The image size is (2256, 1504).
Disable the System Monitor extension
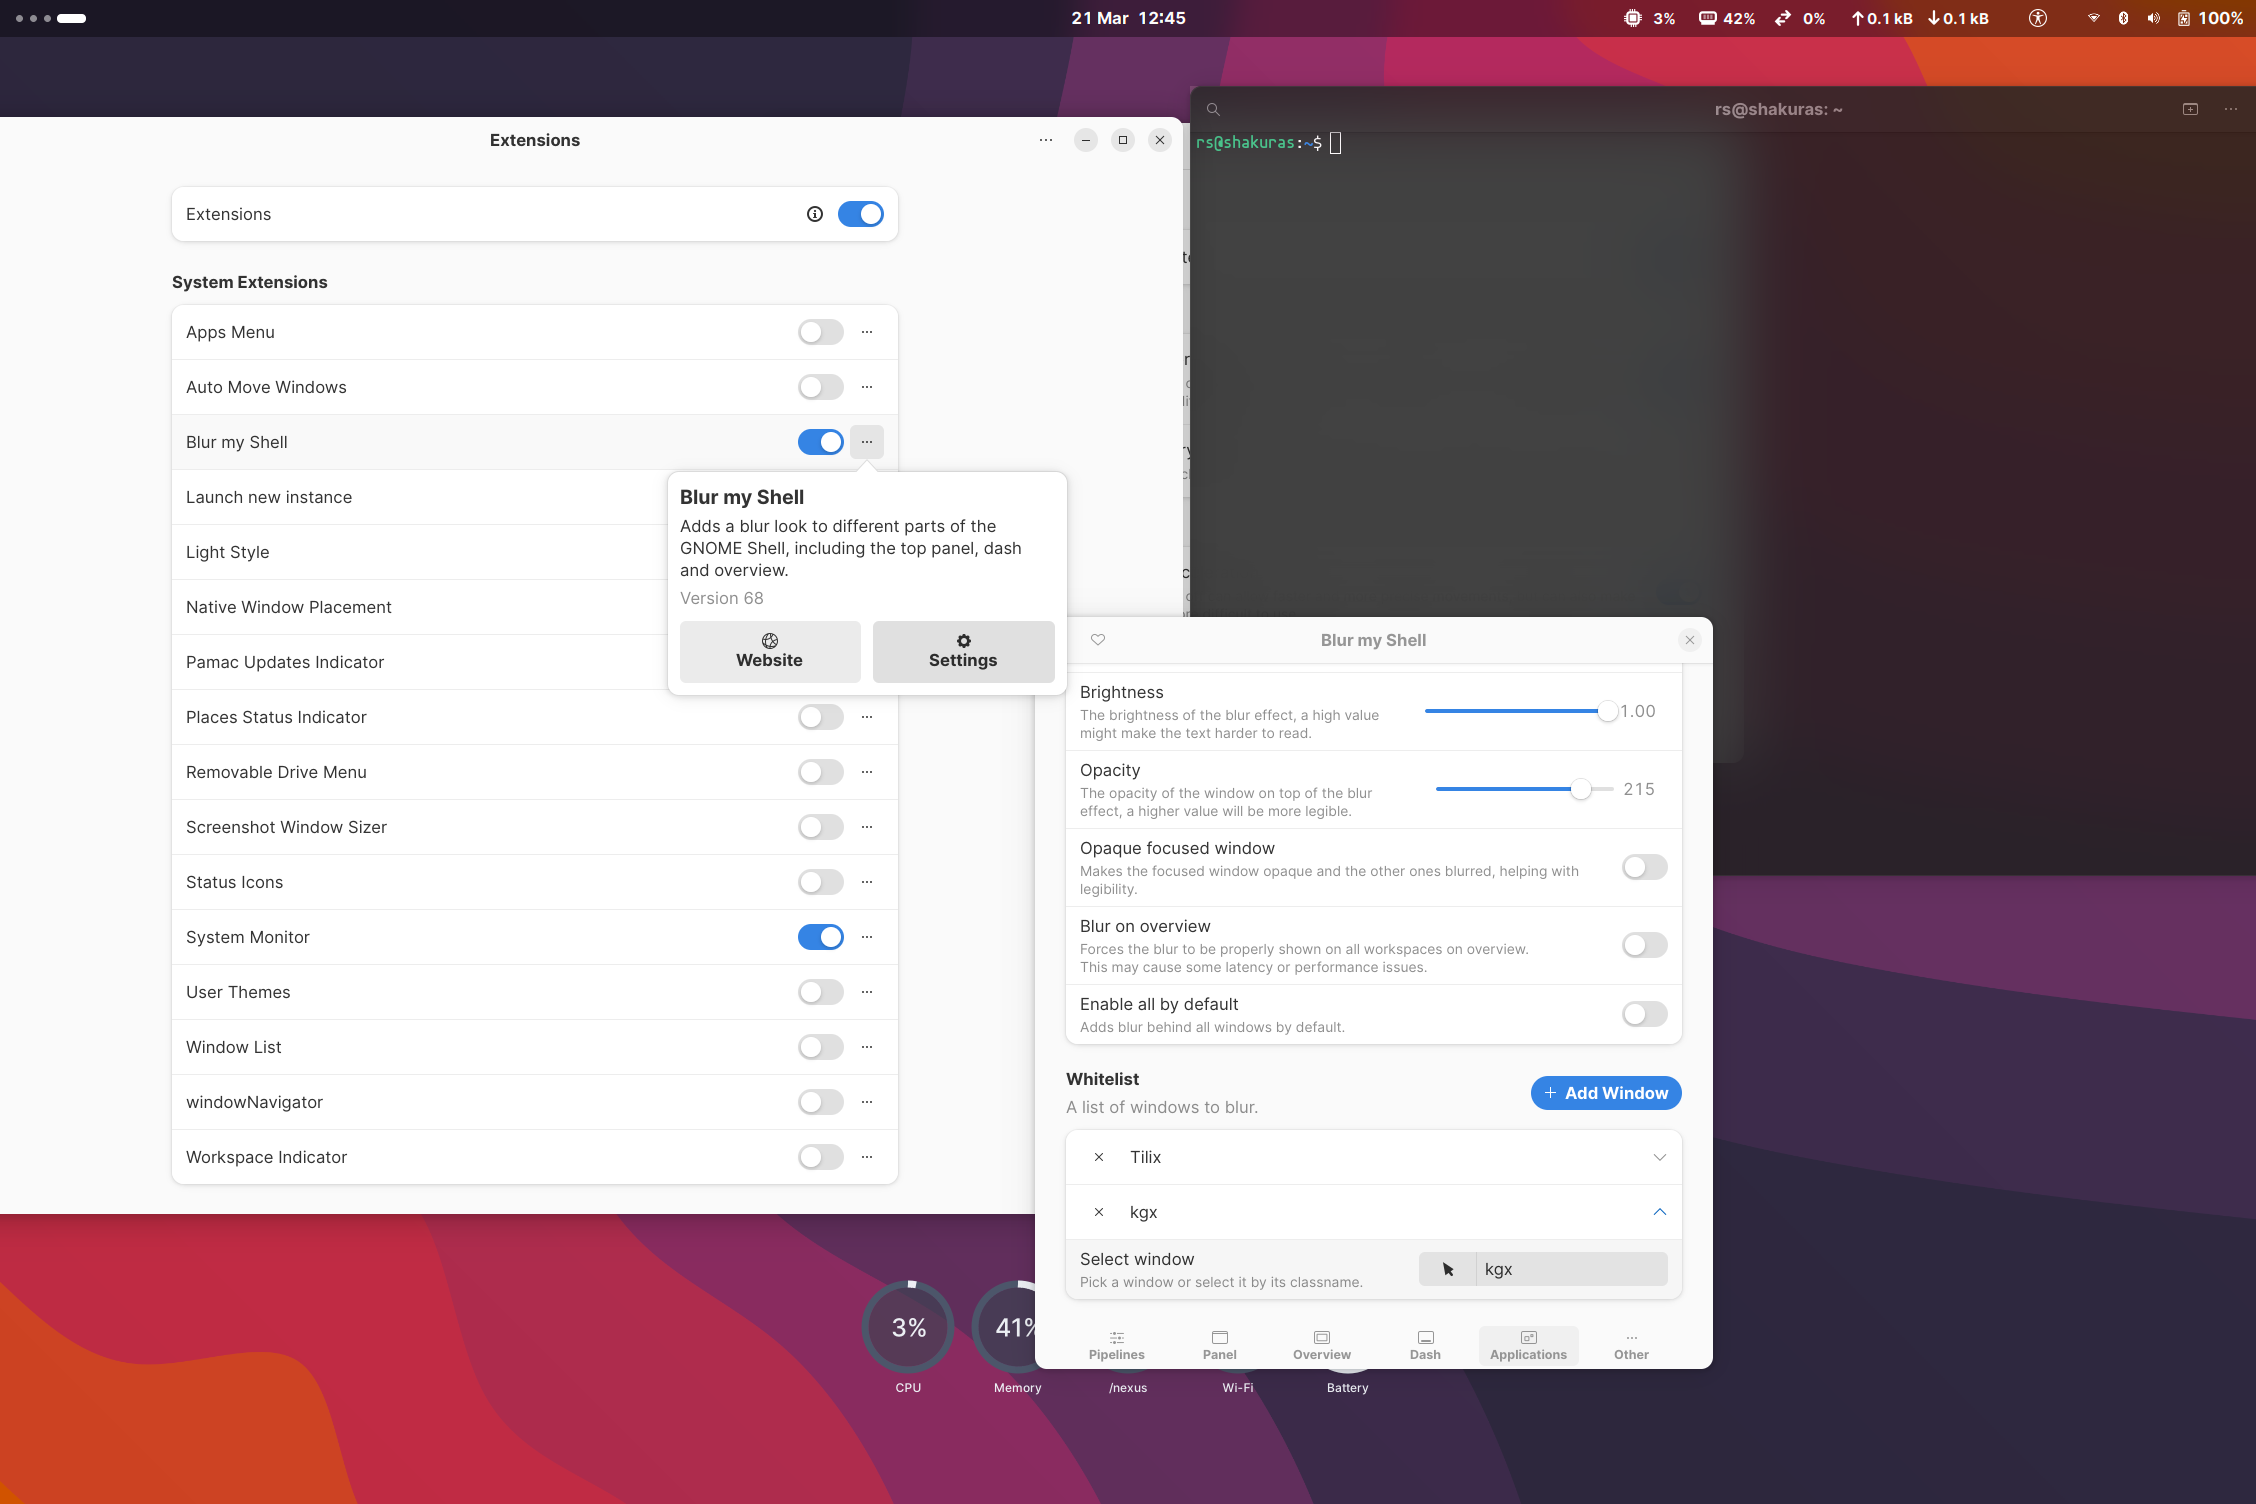click(x=821, y=937)
